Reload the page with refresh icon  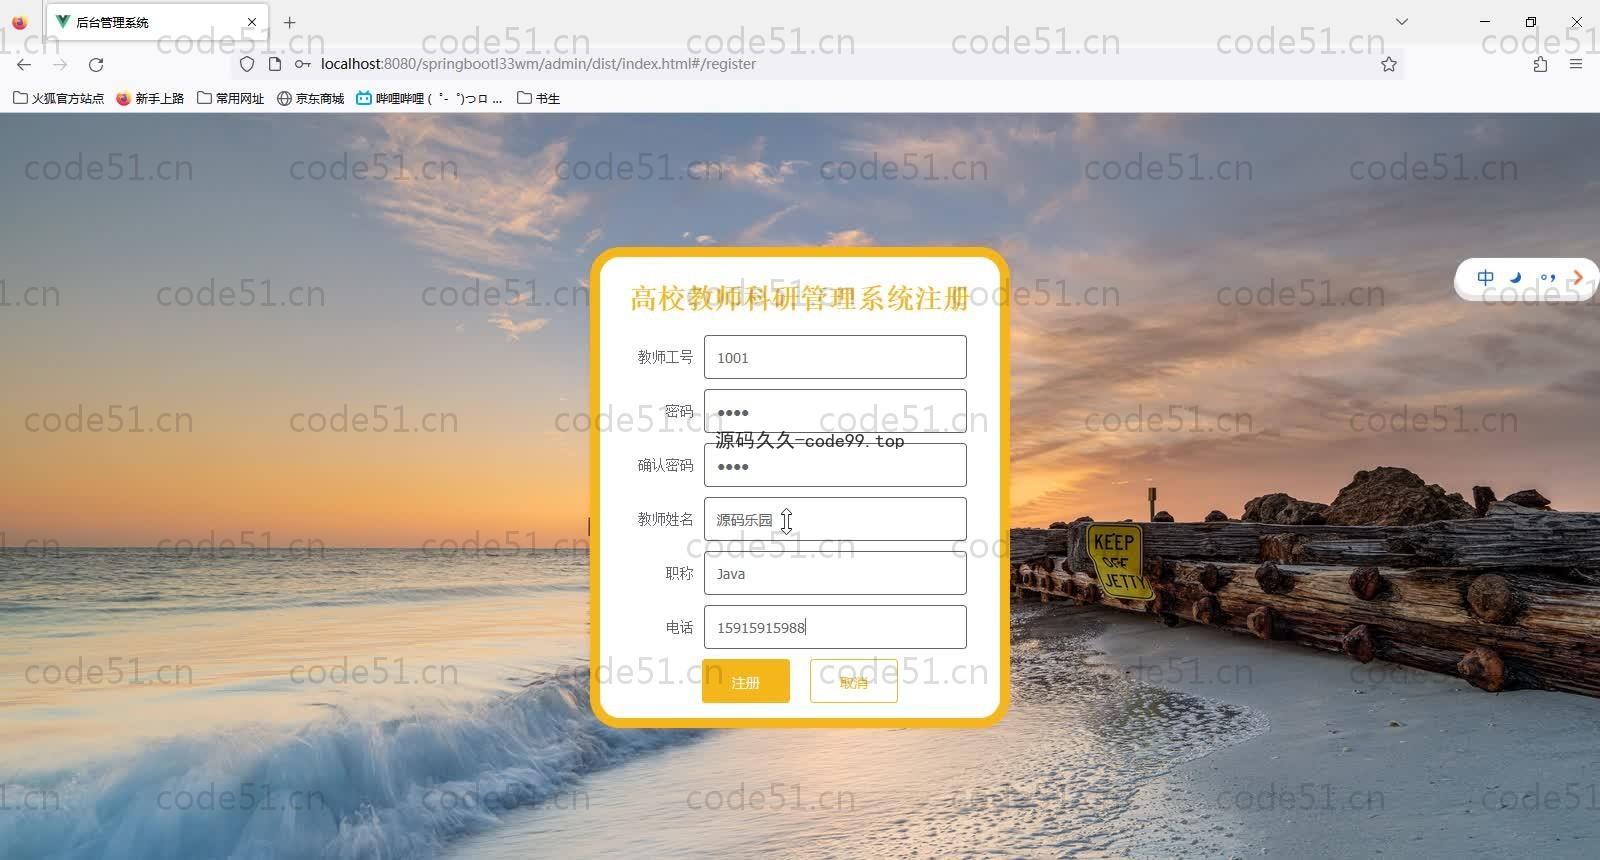[x=96, y=64]
